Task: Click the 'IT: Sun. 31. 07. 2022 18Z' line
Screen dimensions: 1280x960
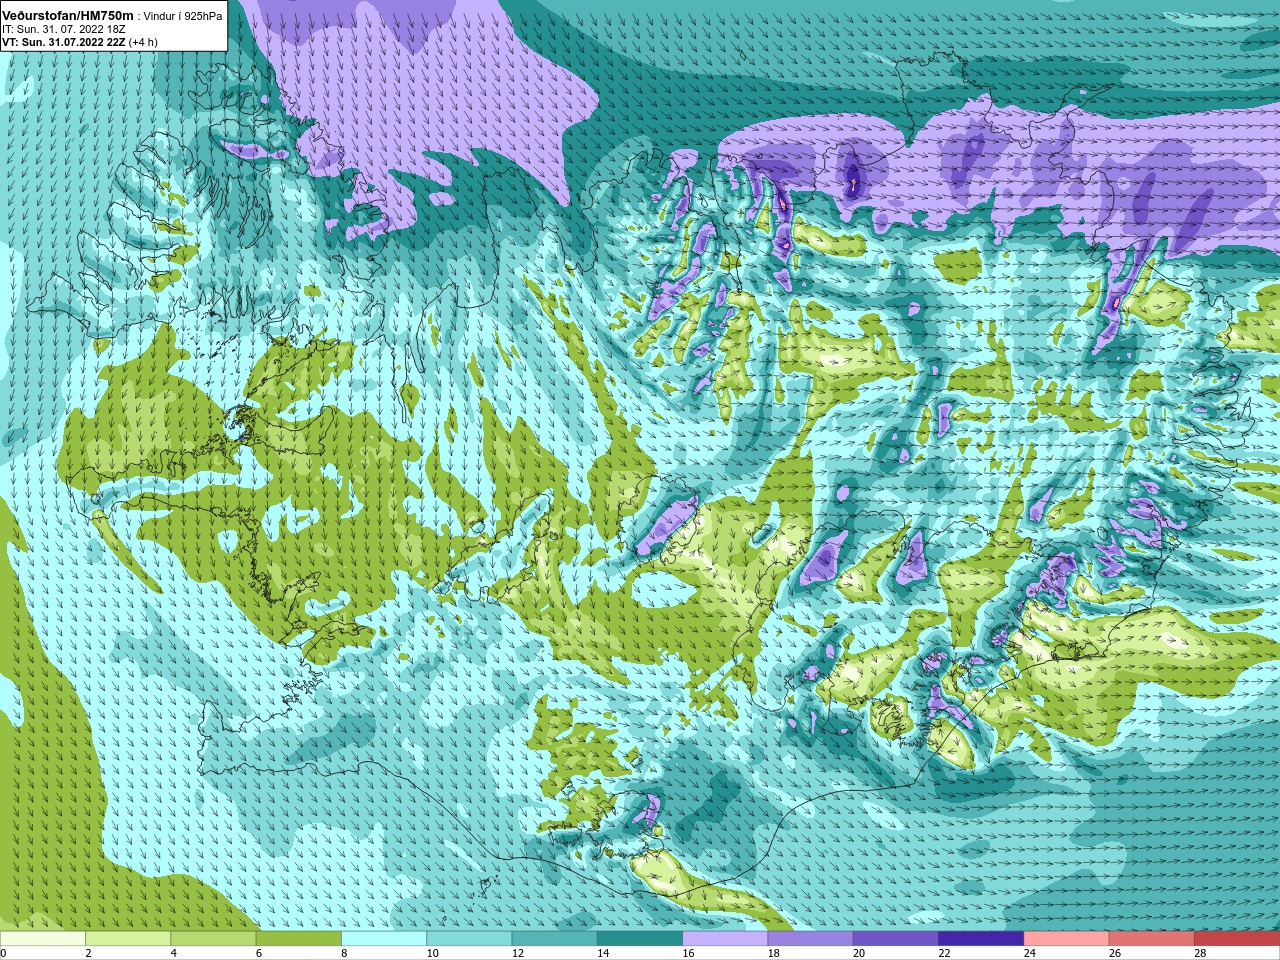Action: (x=64, y=29)
